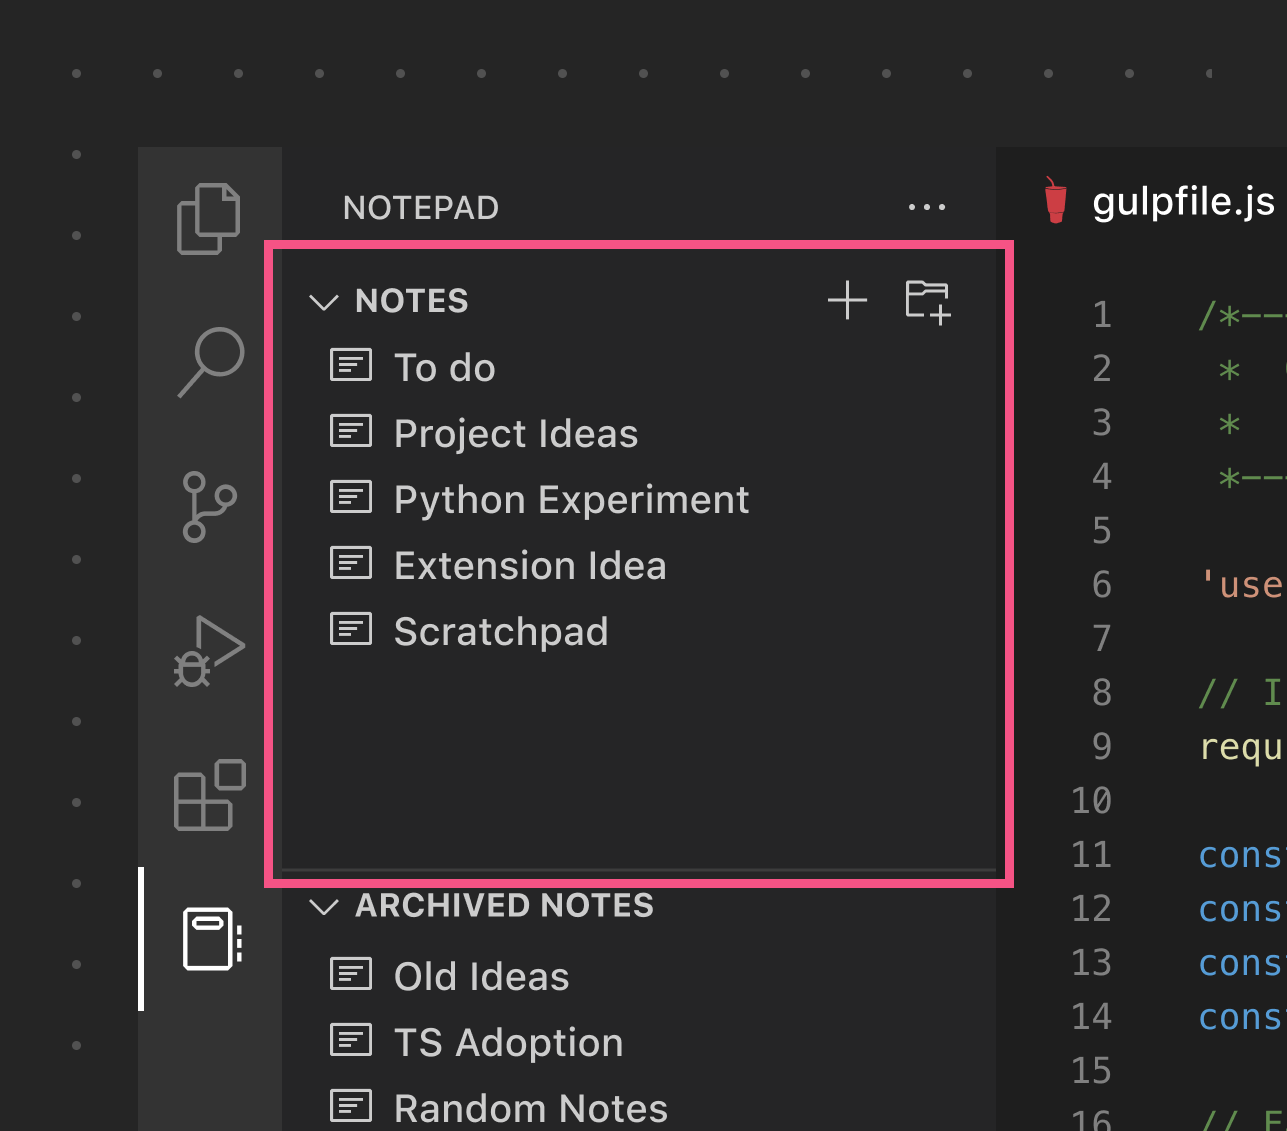This screenshot has height=1131, width=1287.
Task: Open the Project Ideas note
Action: tap(516, 432)
